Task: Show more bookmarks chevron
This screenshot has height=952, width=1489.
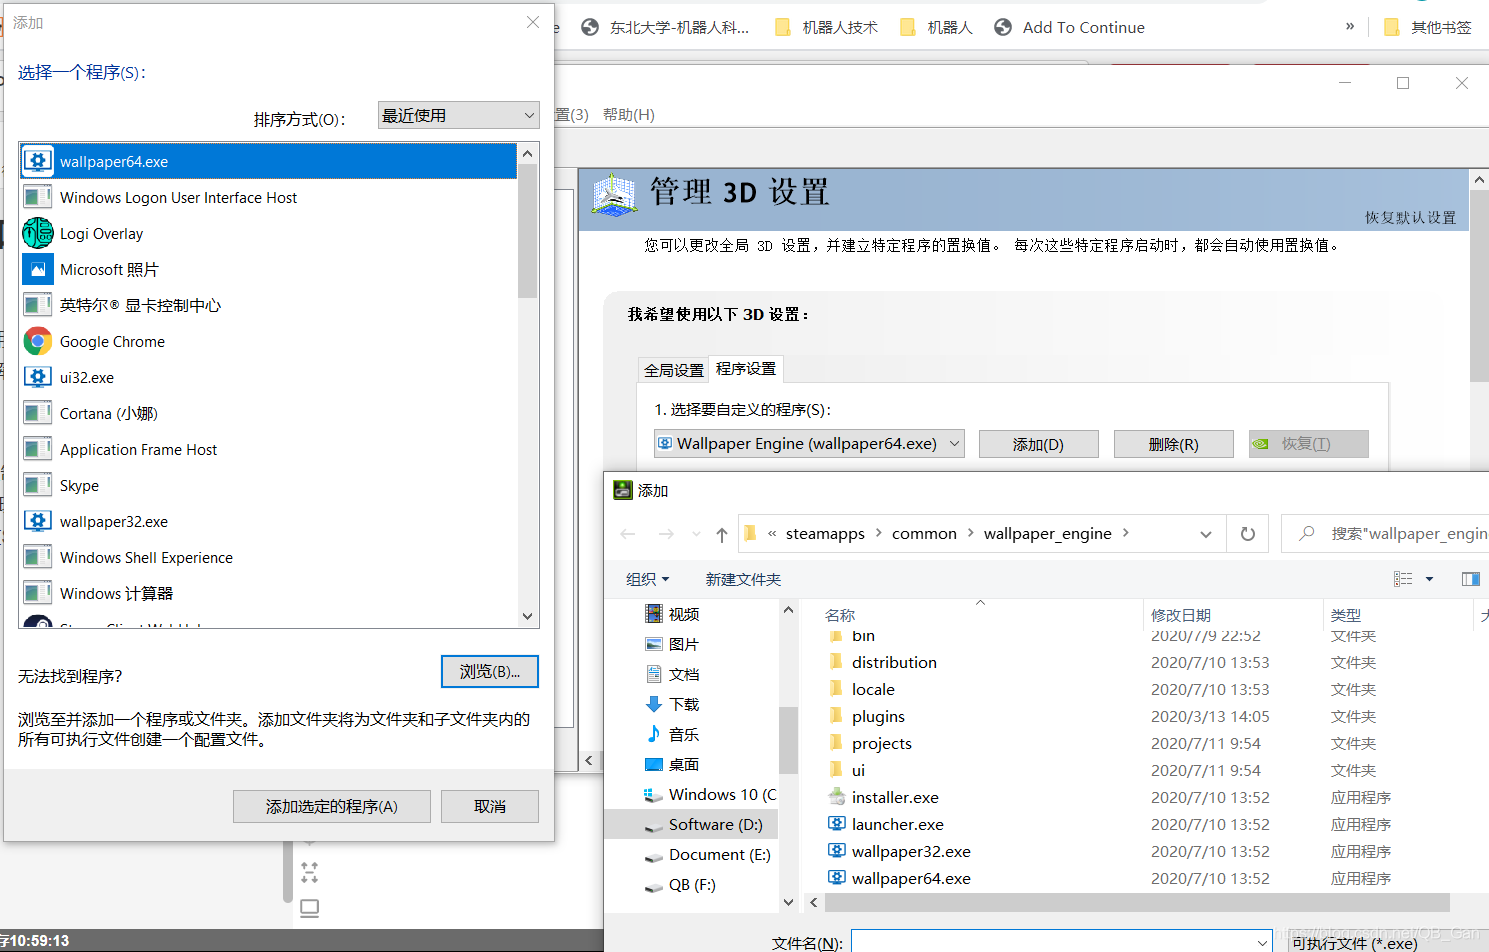Action: [1350, 26]
